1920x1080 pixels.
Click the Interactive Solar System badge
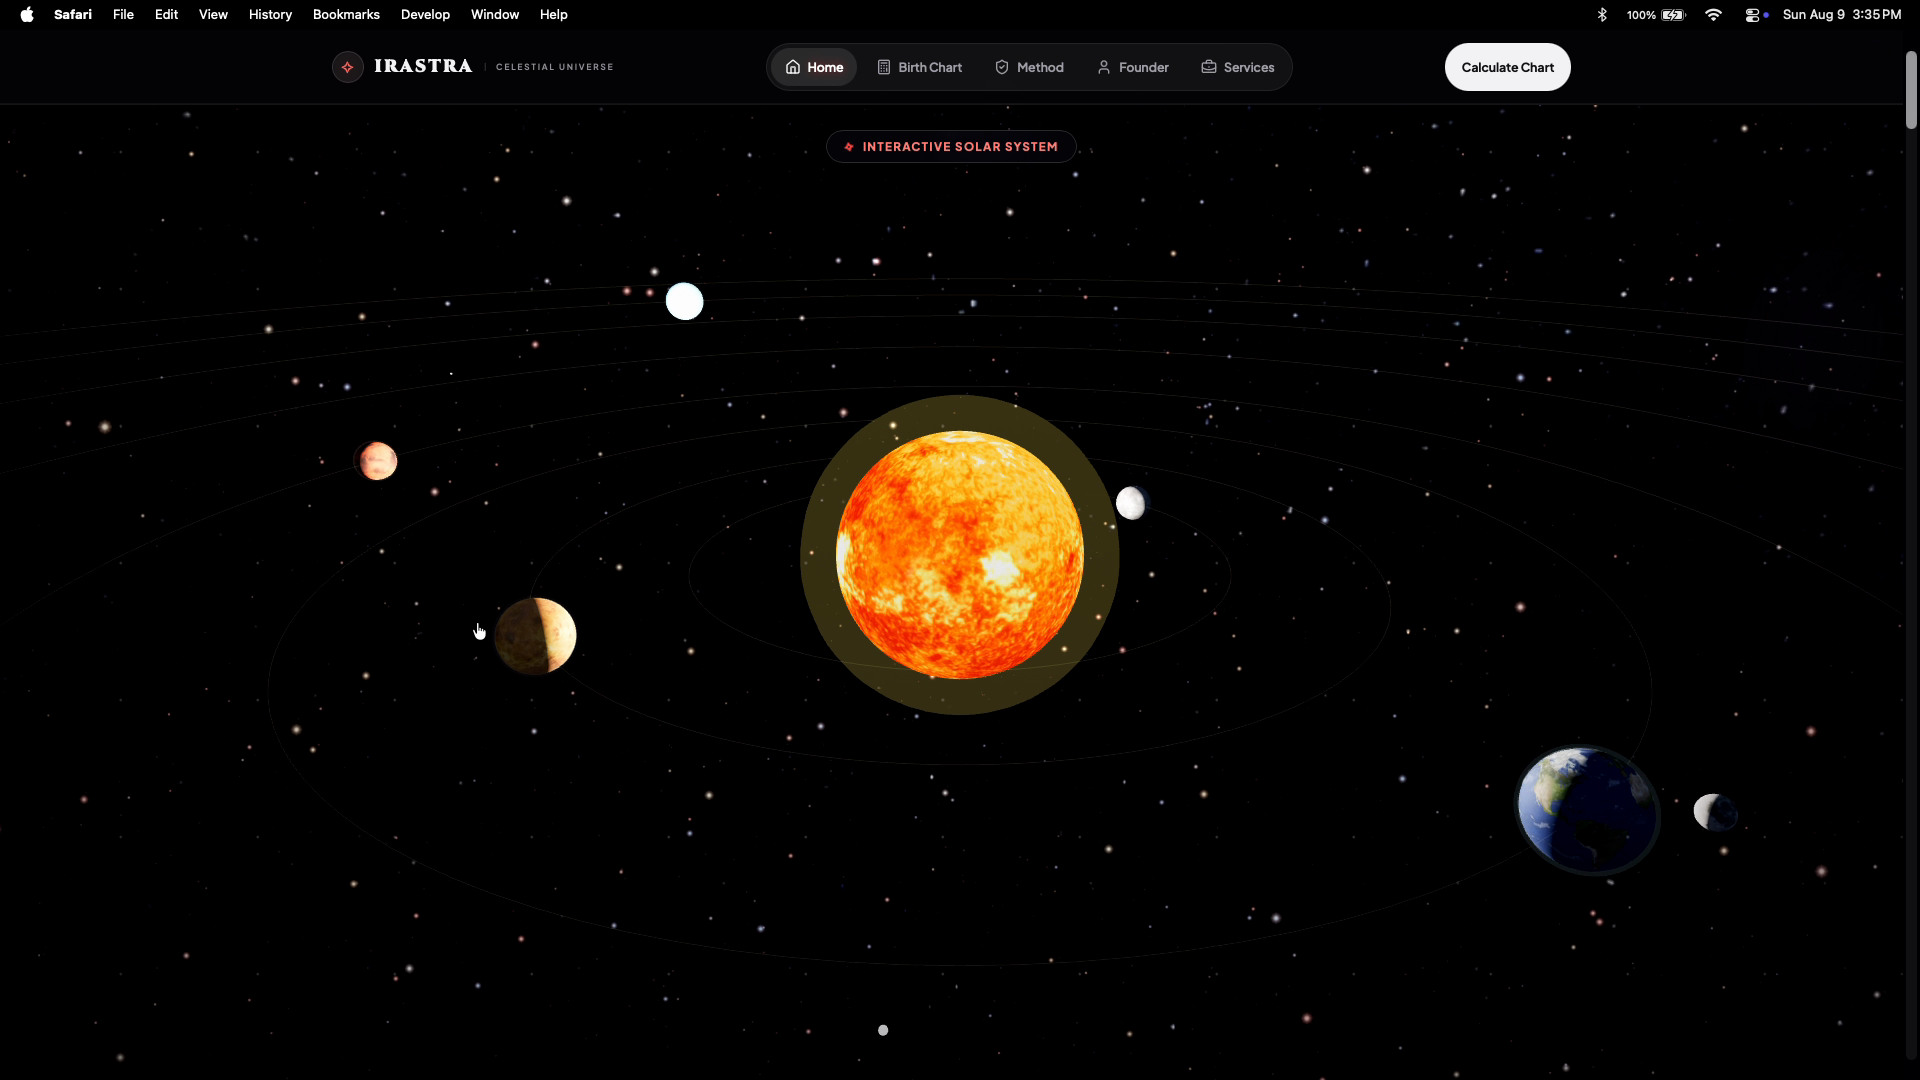[951, 146]
